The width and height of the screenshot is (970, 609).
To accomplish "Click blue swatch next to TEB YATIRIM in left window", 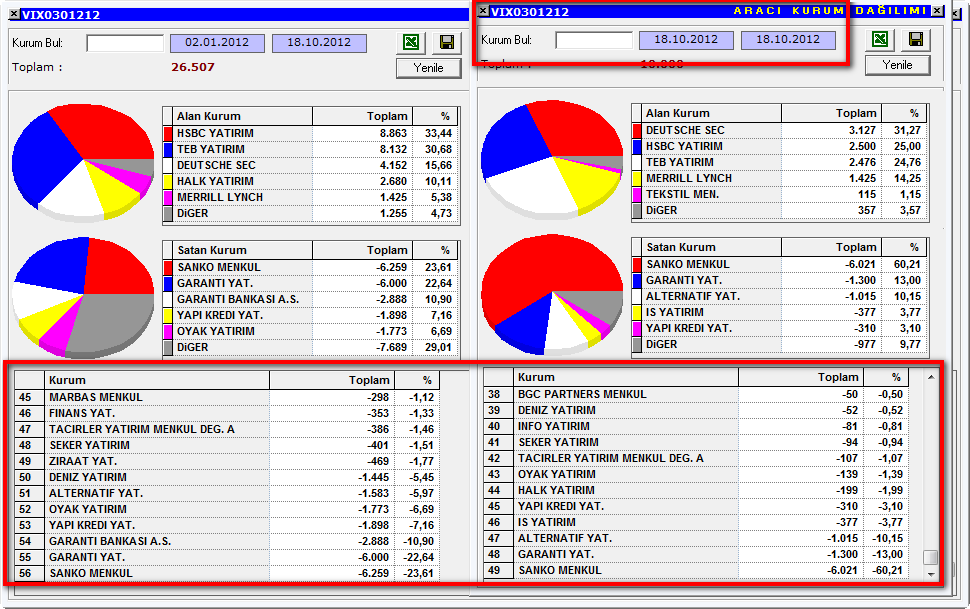I will click(x=168, y=149).
